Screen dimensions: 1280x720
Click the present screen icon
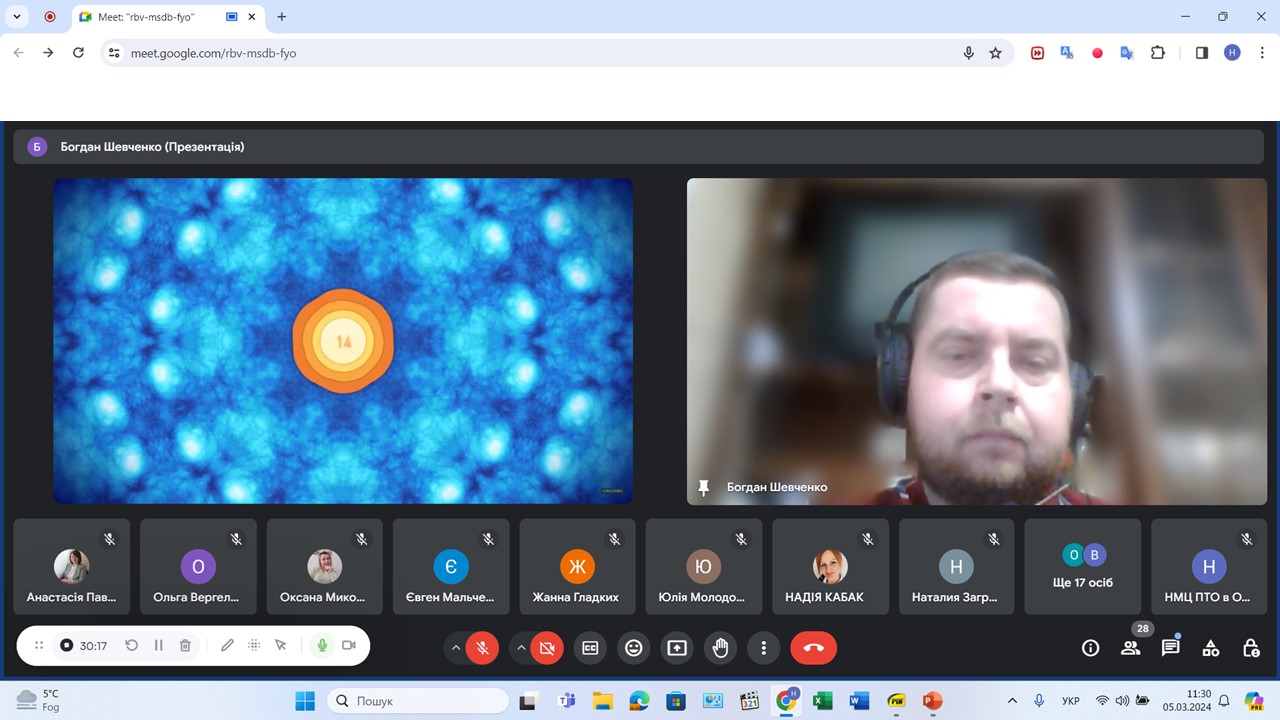click(677, 648)
